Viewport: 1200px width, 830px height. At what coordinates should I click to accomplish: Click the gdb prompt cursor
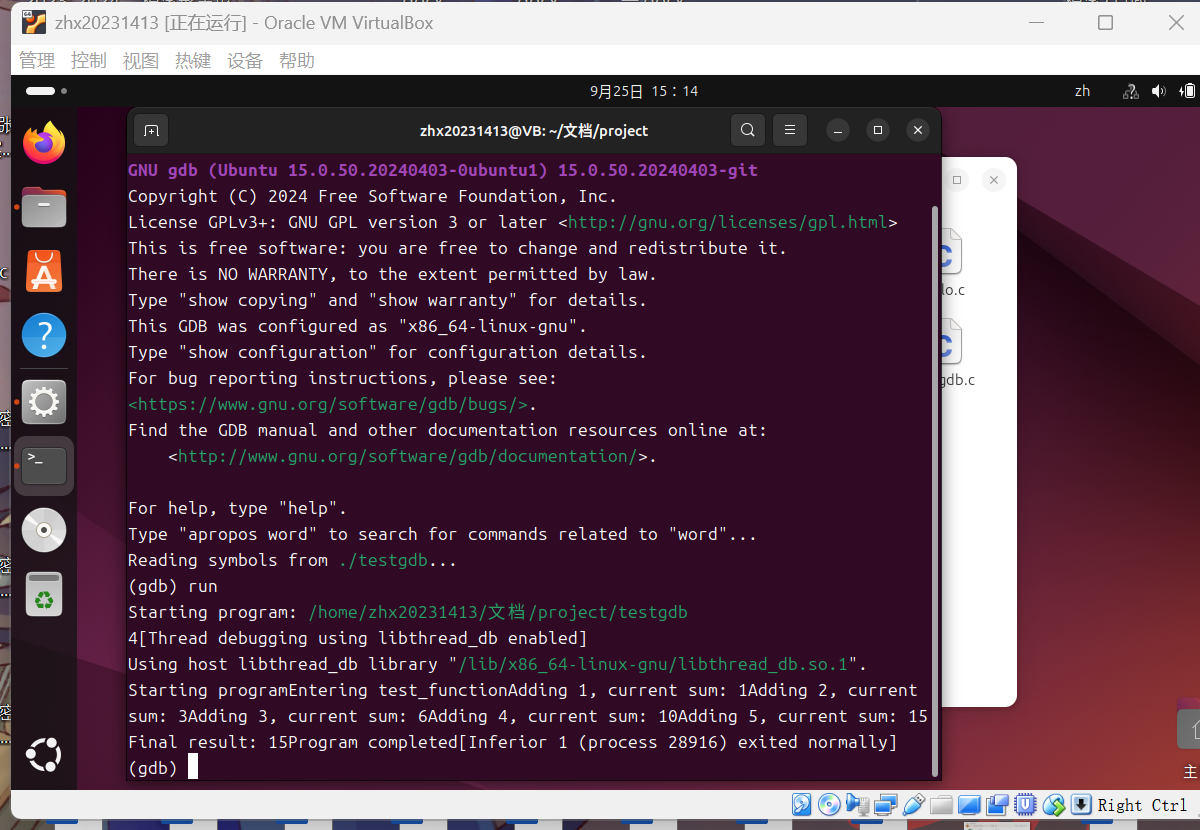point(193,767)
